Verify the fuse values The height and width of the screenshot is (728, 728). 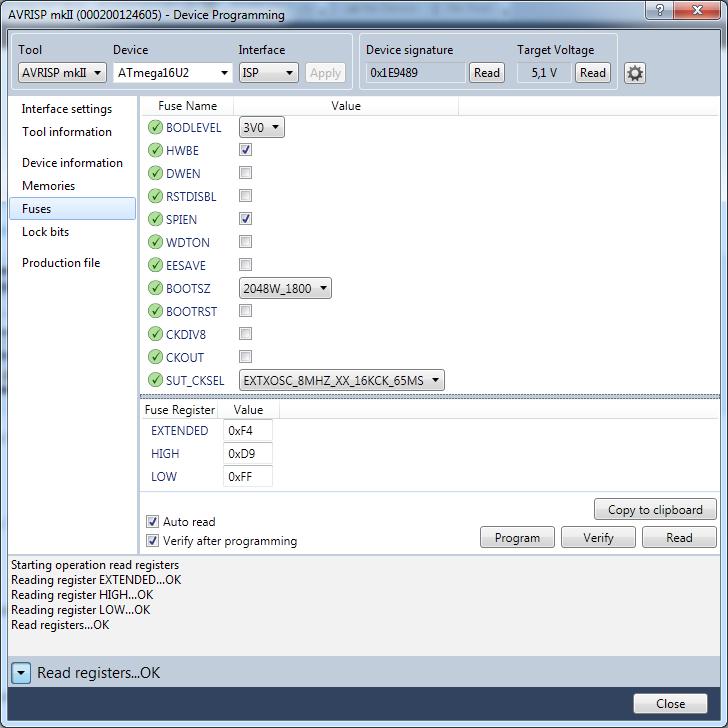coord(598,538)
